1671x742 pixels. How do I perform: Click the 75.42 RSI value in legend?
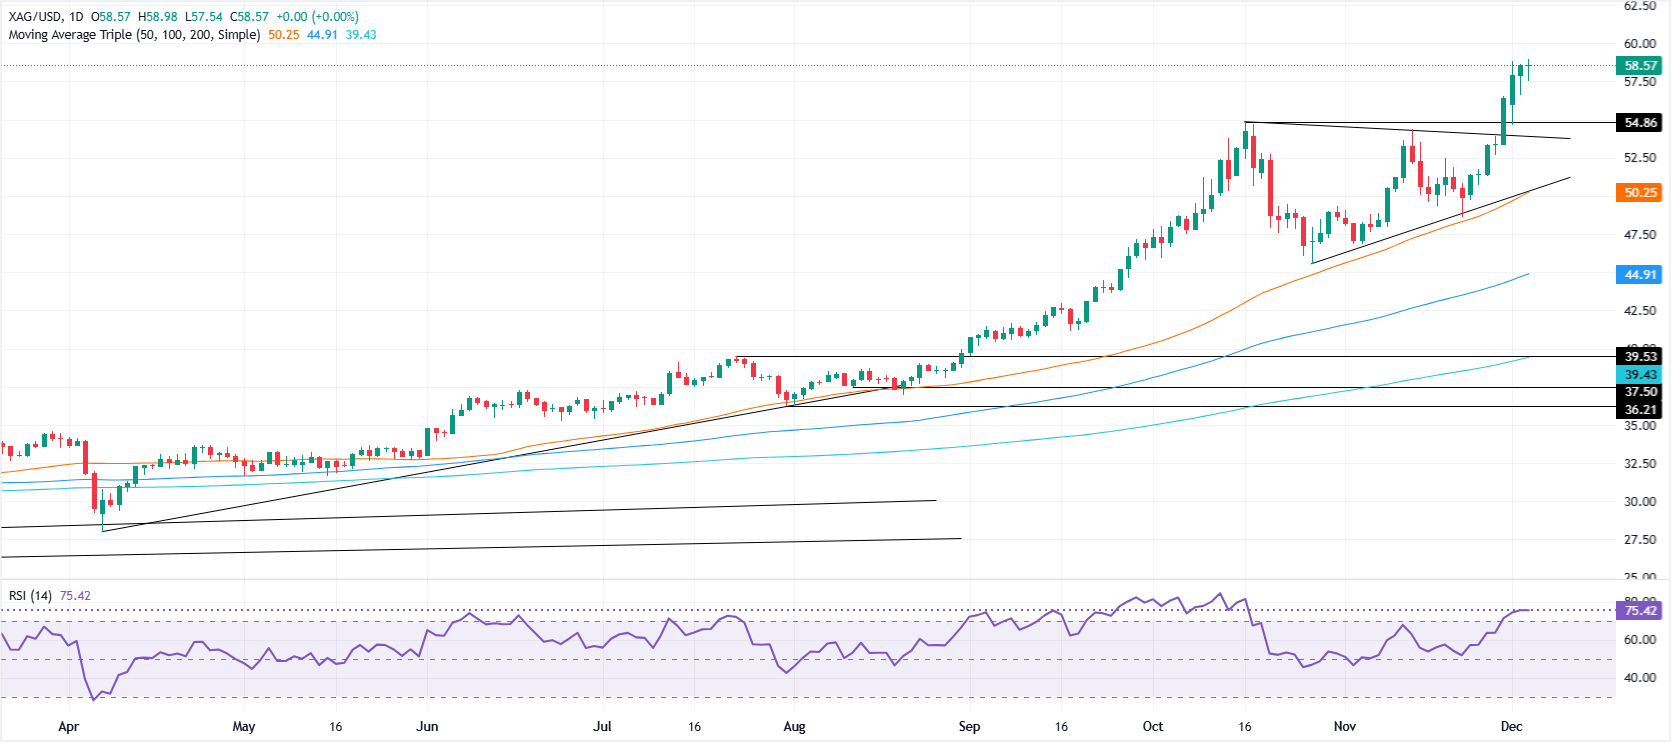pyautogui.click(x=75, y=596)
